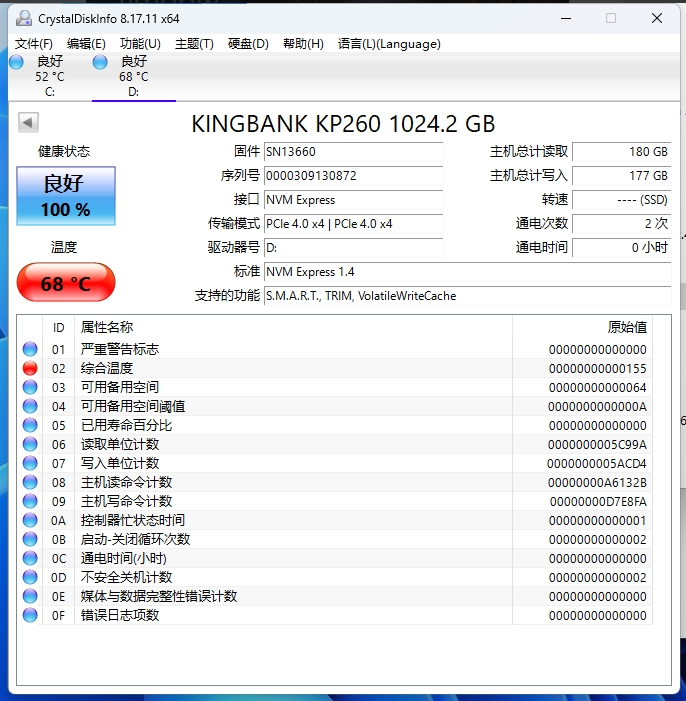Click raw value 00000000A6132B

tap(597, 482)
